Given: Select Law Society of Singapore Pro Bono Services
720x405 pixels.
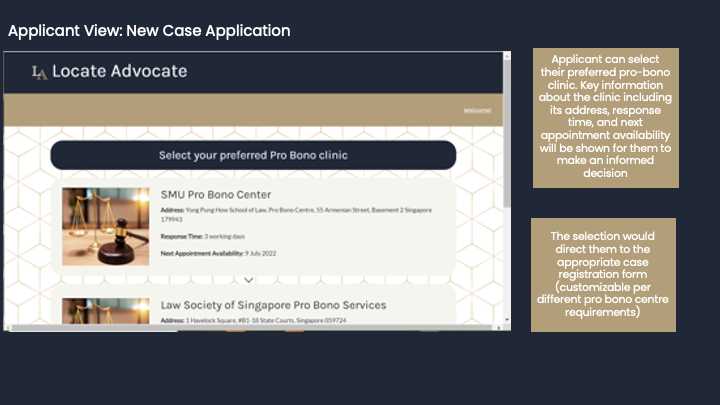Looking at the screenshot, I should (x=273, y=305).
